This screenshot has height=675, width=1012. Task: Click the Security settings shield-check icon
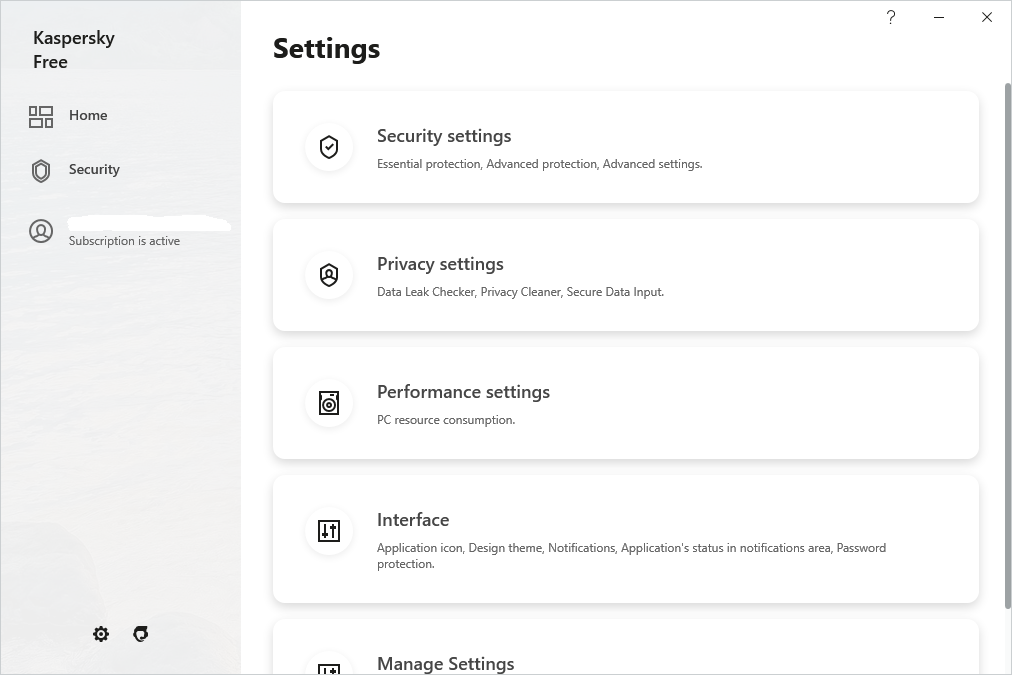329,148
